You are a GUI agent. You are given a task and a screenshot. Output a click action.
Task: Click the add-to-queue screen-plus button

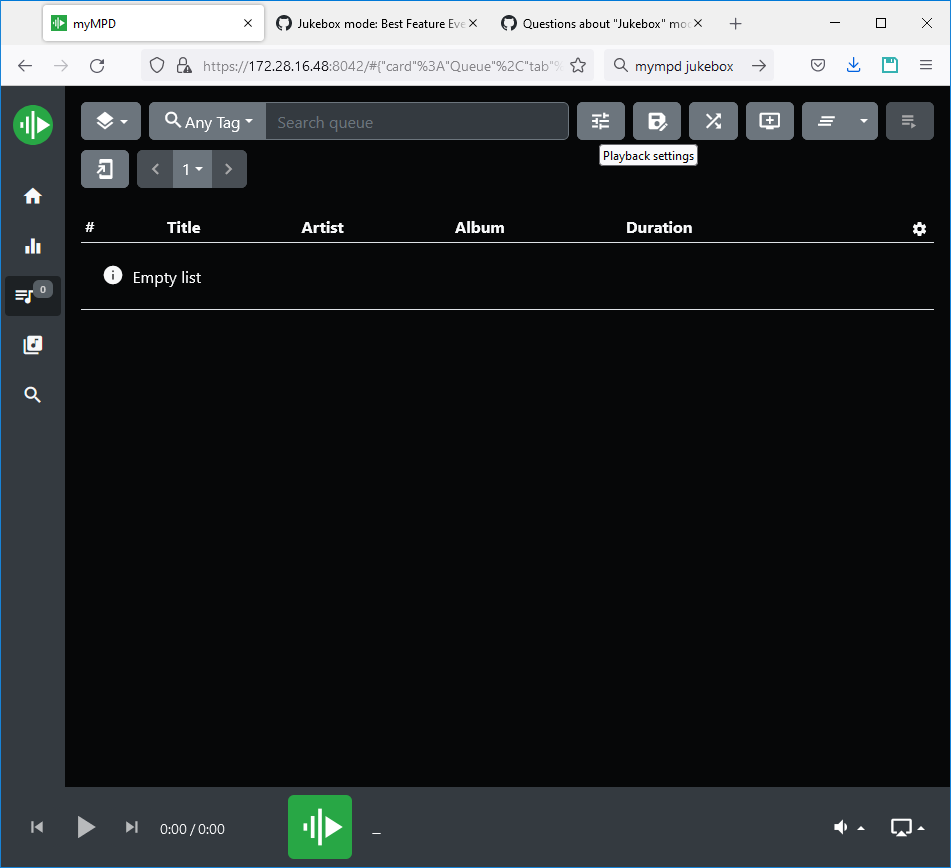[x=770, y=121]
